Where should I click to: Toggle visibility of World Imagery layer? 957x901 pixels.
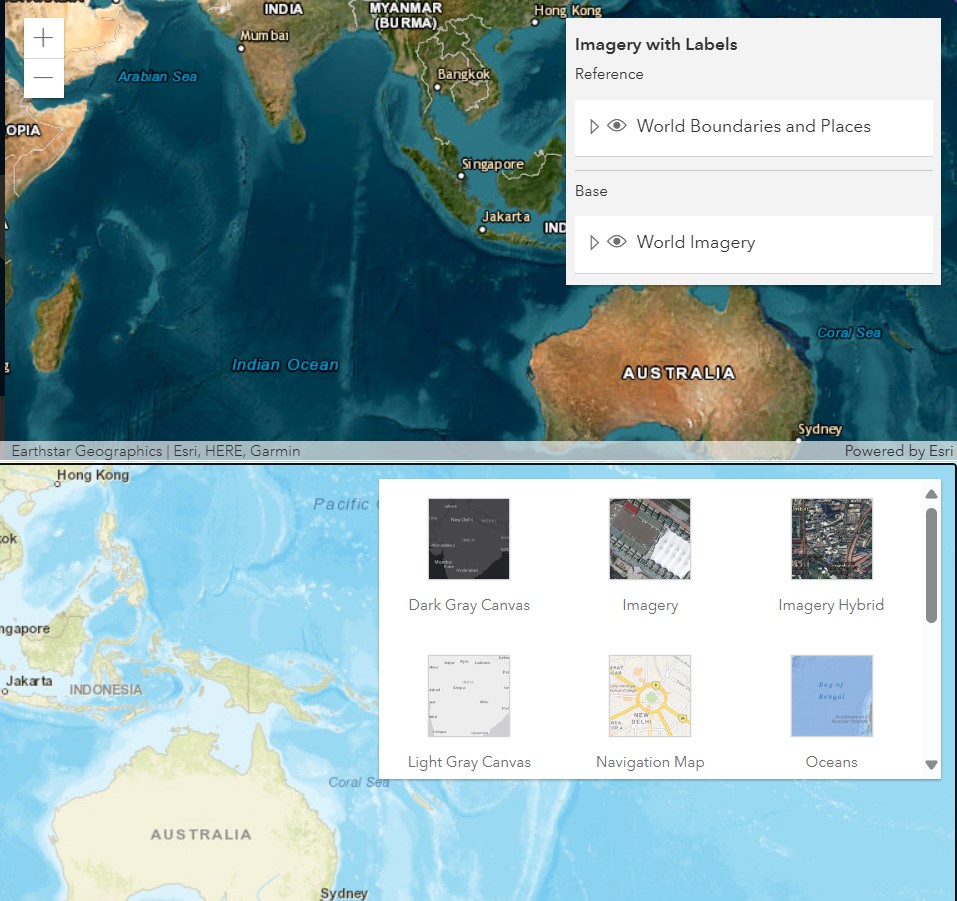tap(617, 243)
